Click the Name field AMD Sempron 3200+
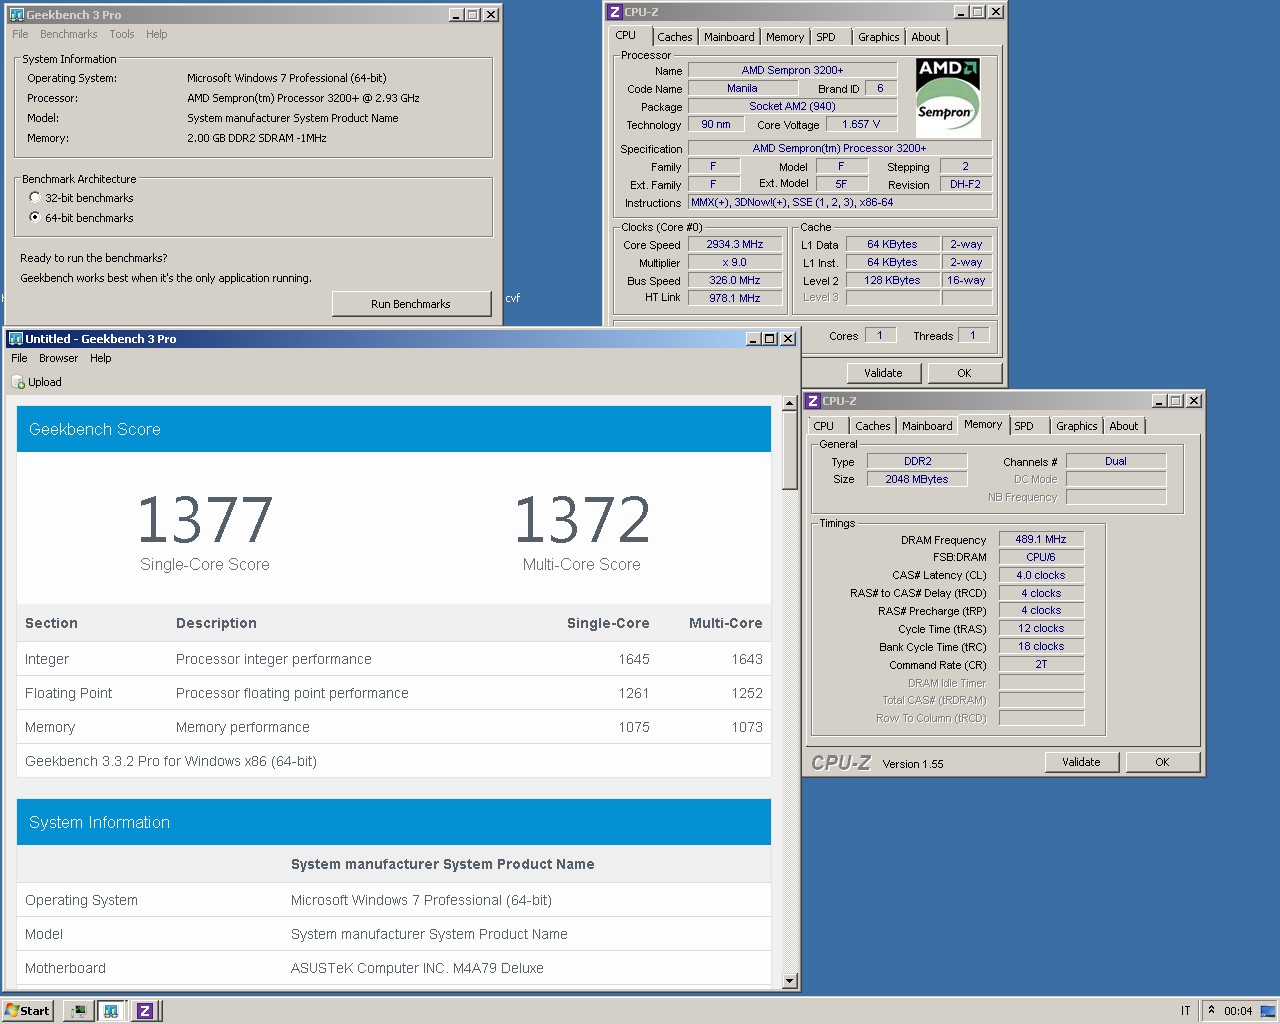1280x1024 pixels. [x=792, y=70]
